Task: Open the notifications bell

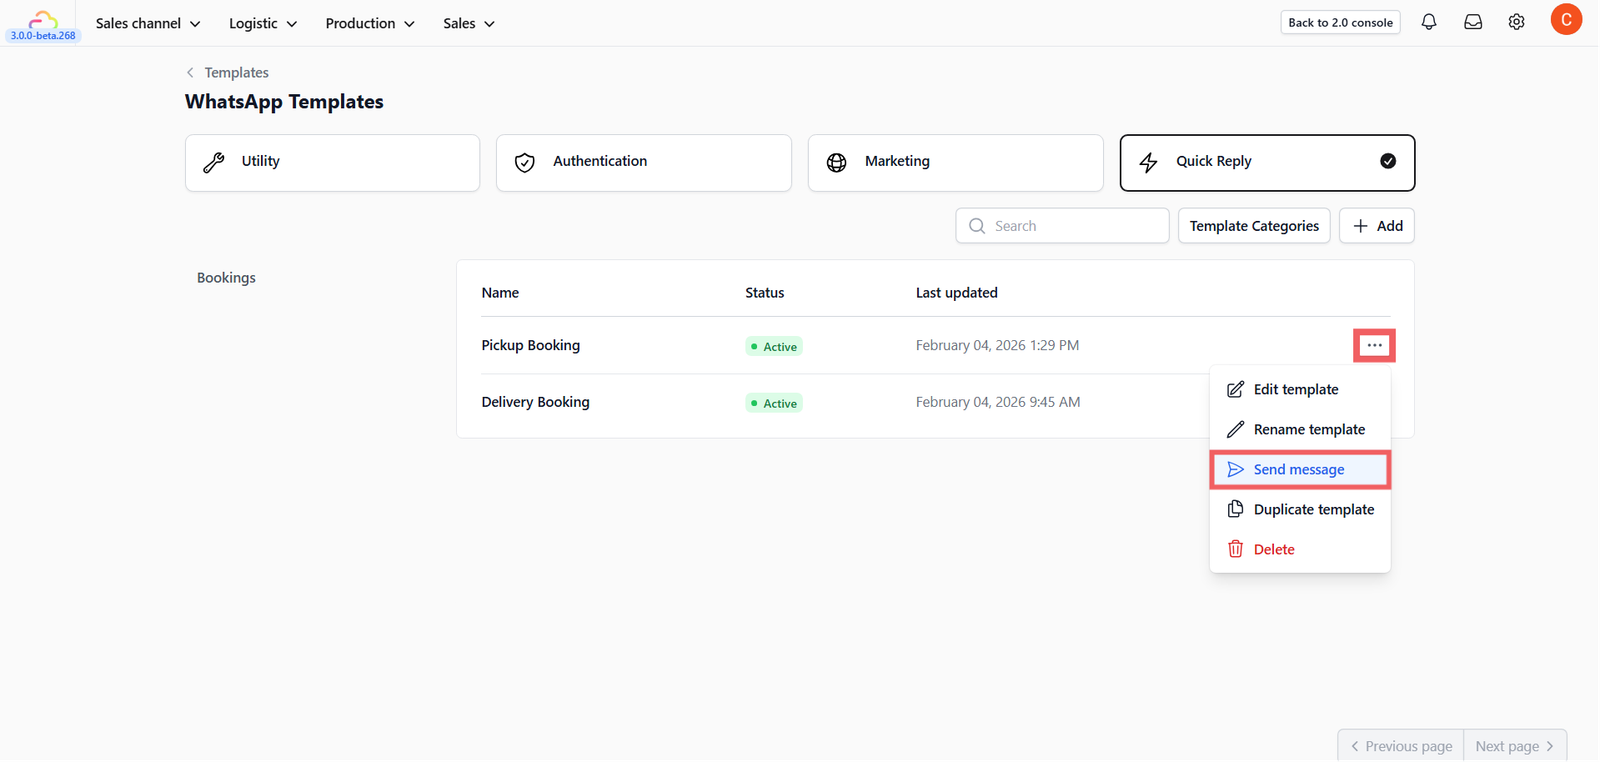Action: pos(1429,22)
